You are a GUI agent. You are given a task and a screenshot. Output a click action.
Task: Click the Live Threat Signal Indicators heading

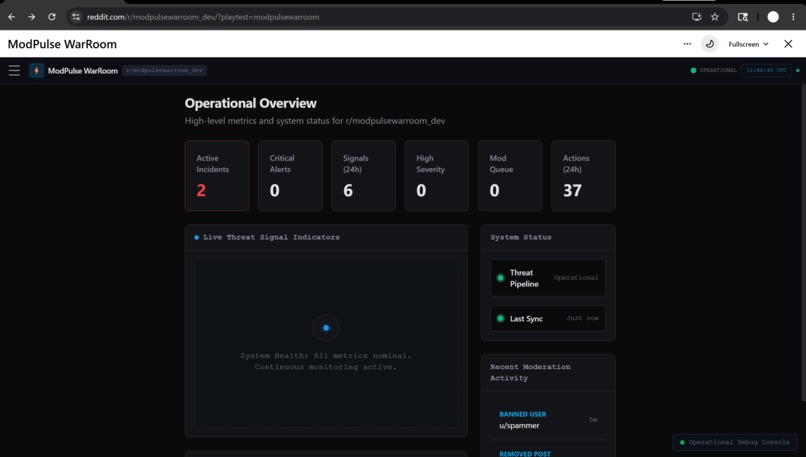[x=271, y=237]
